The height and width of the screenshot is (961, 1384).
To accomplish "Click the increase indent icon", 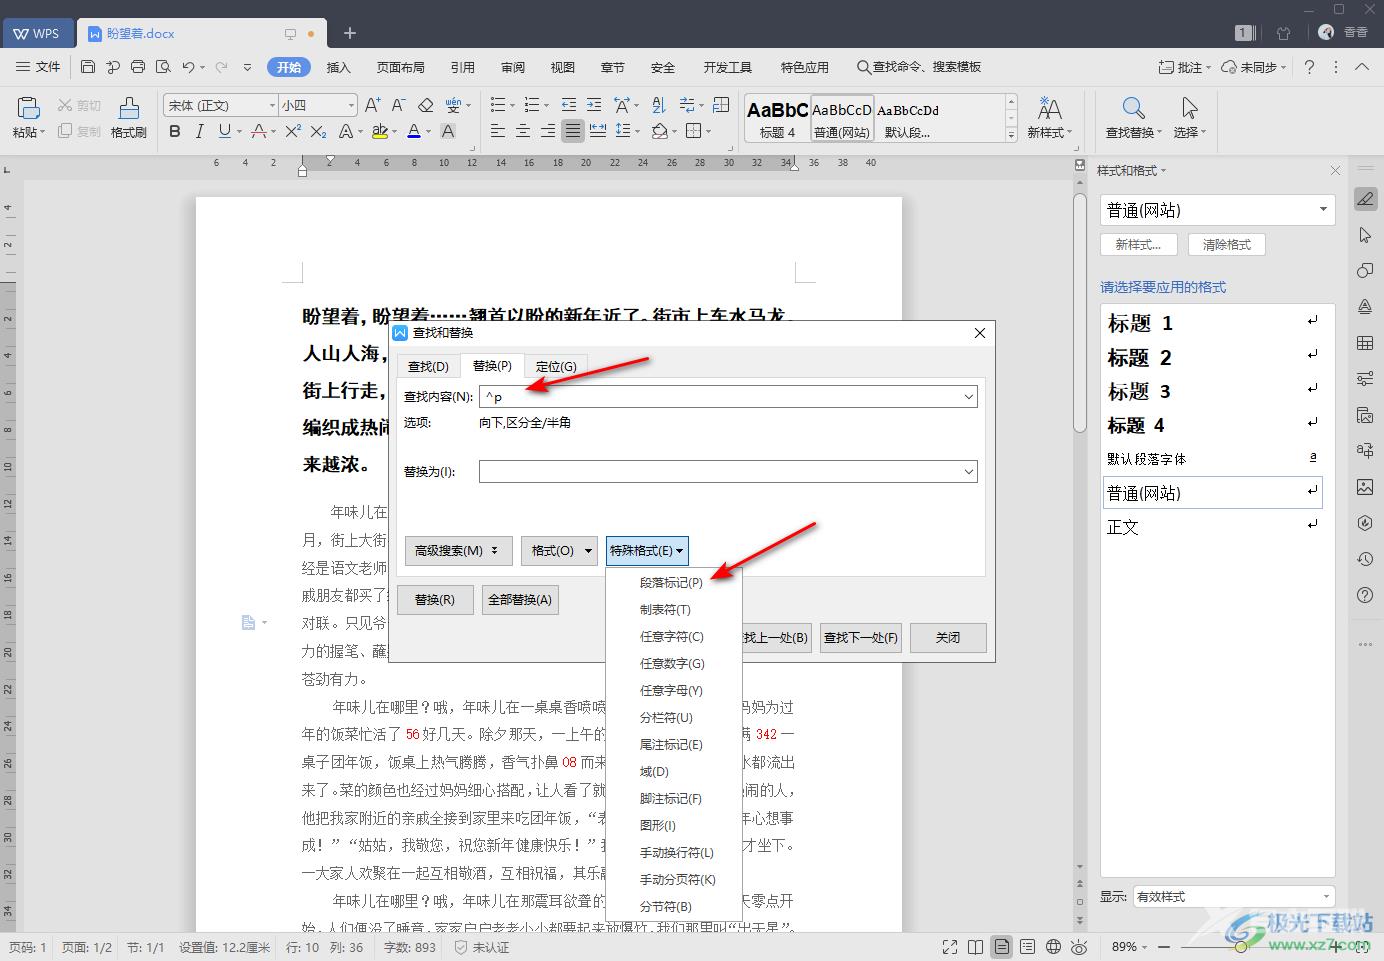I will coord(594,105).
